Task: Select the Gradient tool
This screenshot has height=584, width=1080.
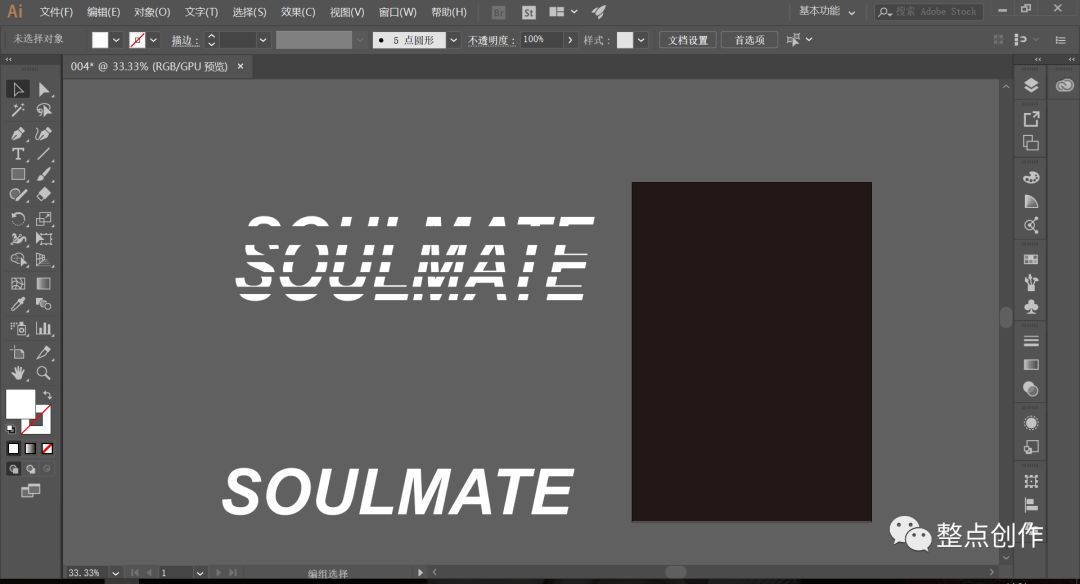Action: [43, 284]
